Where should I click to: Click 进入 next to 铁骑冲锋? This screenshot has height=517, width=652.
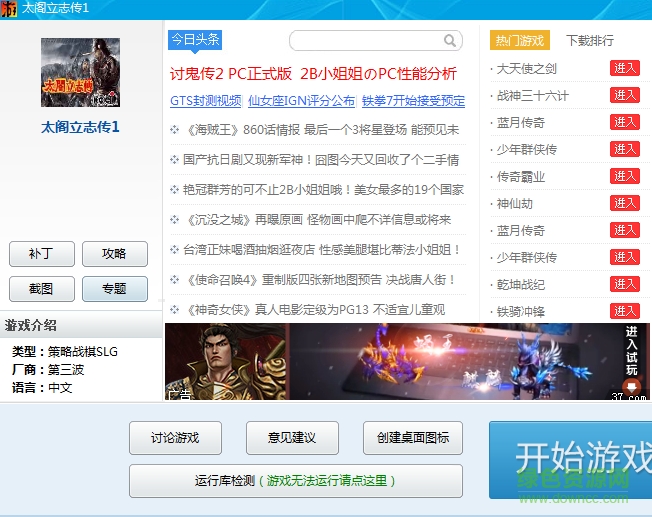coord(625,311)
